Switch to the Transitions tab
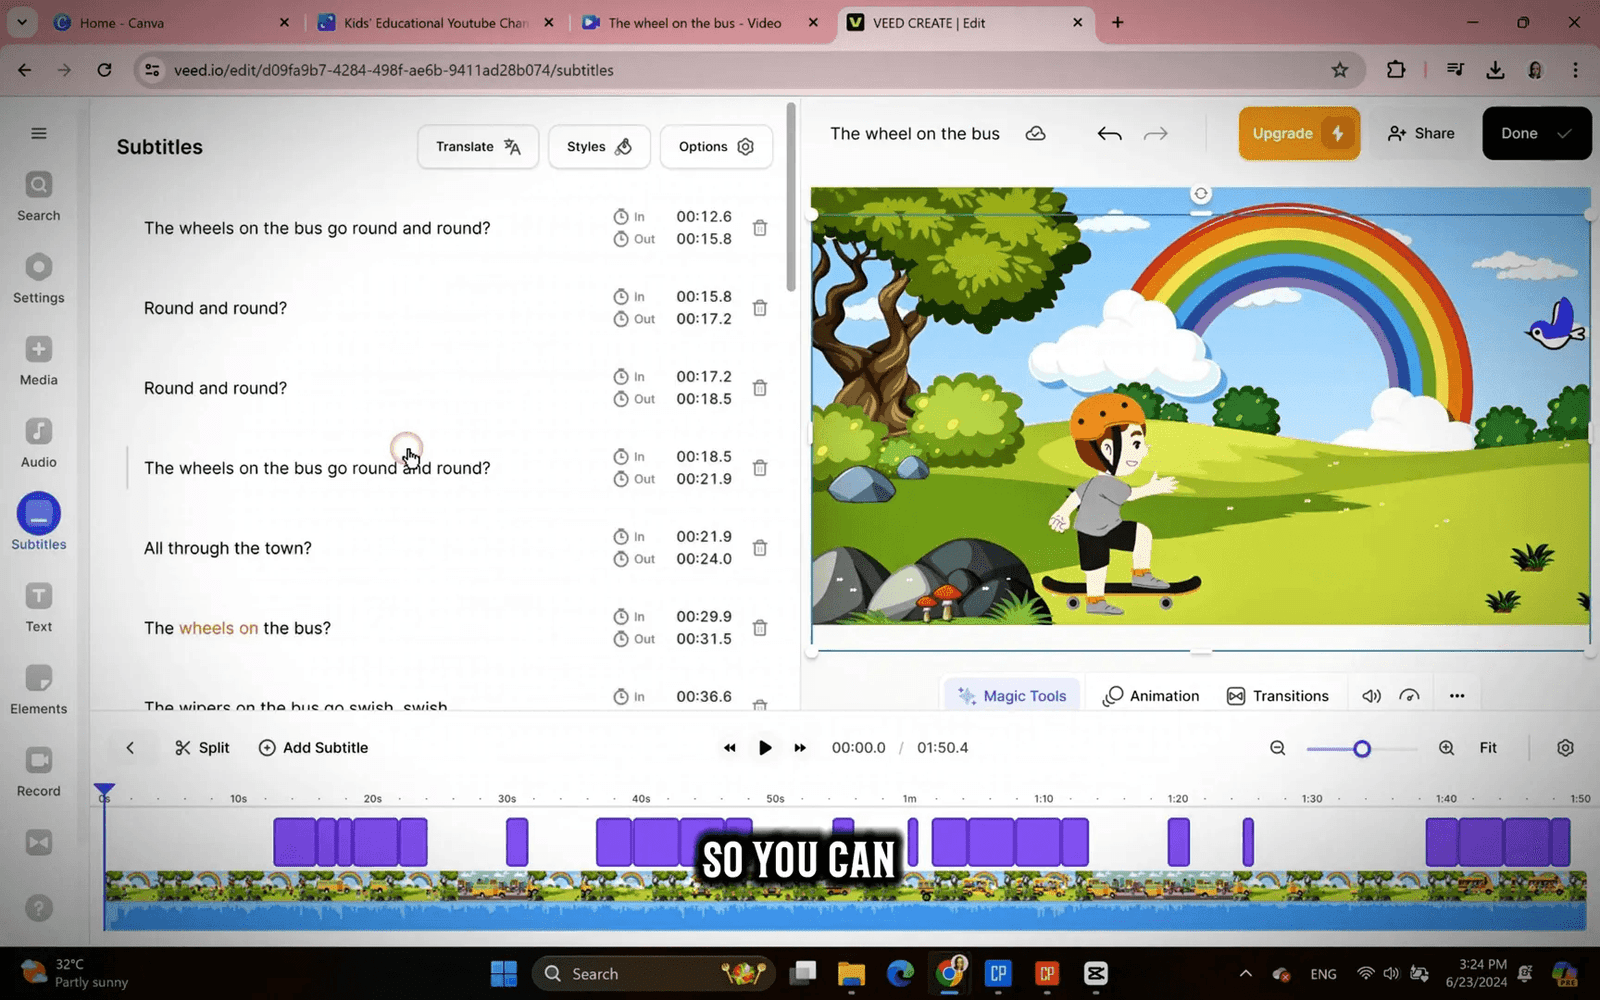Image resolution: width=1600 pixels, height=1000 pixels. tap(1278, 696)
